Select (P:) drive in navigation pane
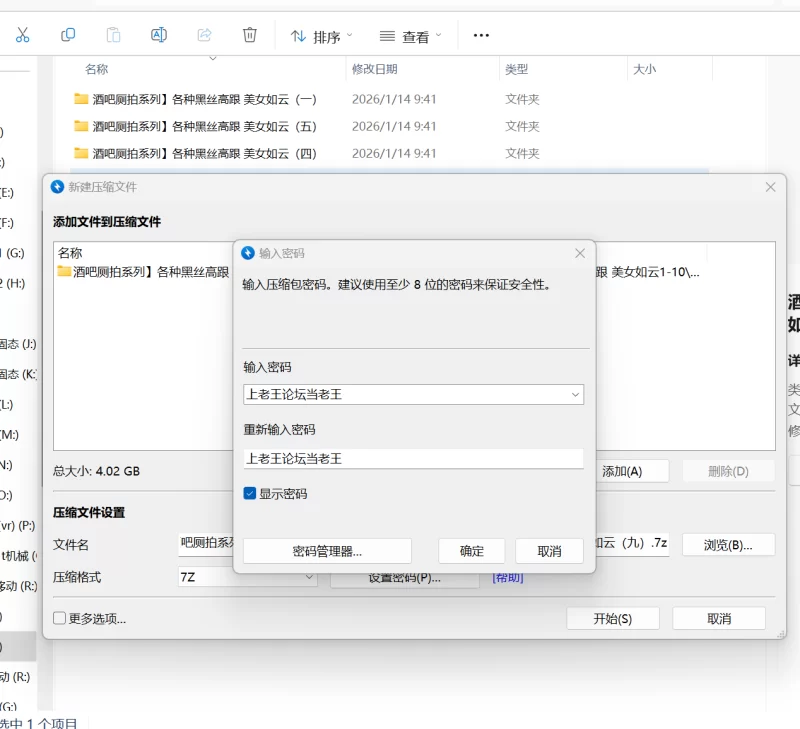Viewport: 800px width, 729px height. (18, 525)
